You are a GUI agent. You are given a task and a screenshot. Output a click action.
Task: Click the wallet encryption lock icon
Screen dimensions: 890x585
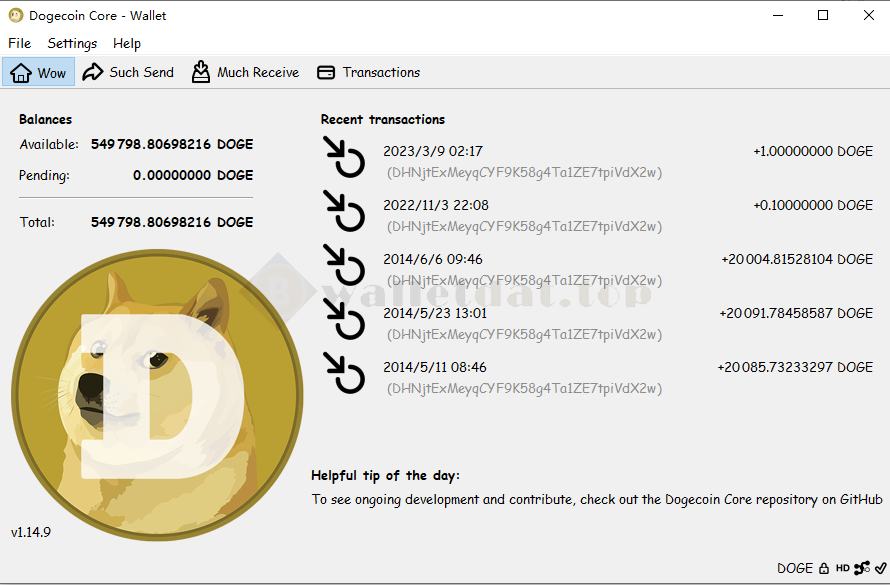824,568
